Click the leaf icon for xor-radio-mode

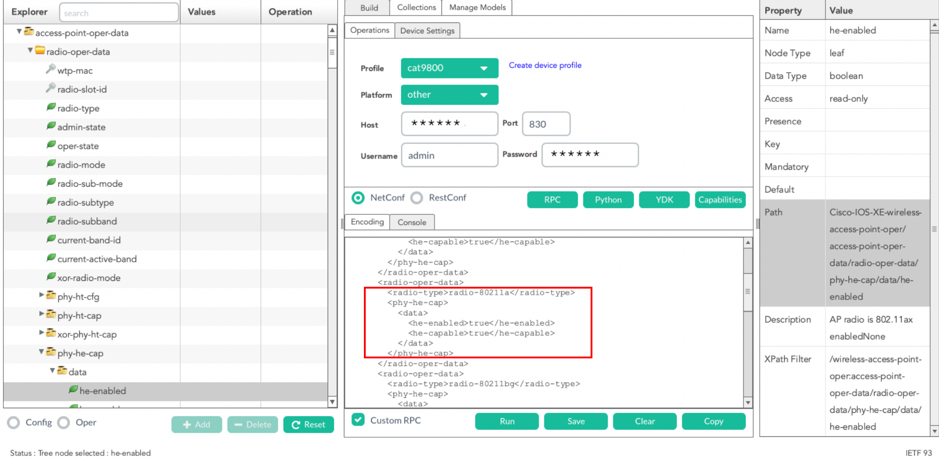[x=51, y=278]
